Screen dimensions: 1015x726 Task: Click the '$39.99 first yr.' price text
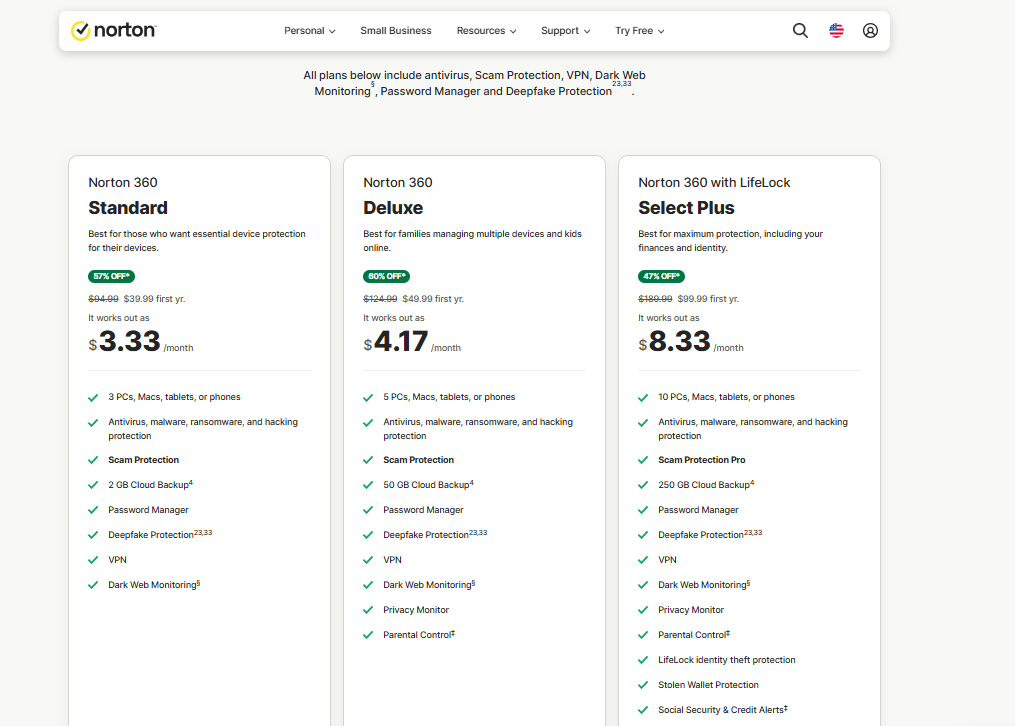[154, 299]
